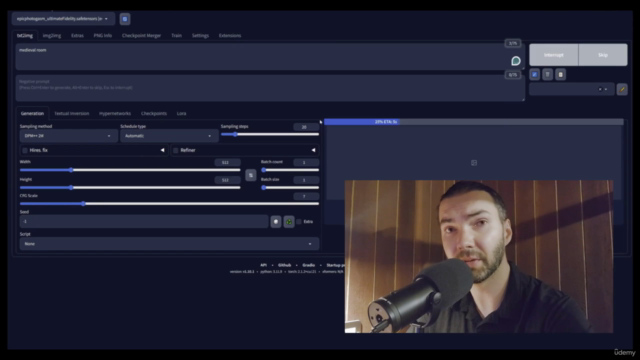Open the Extensions tab

coord(230,36)
